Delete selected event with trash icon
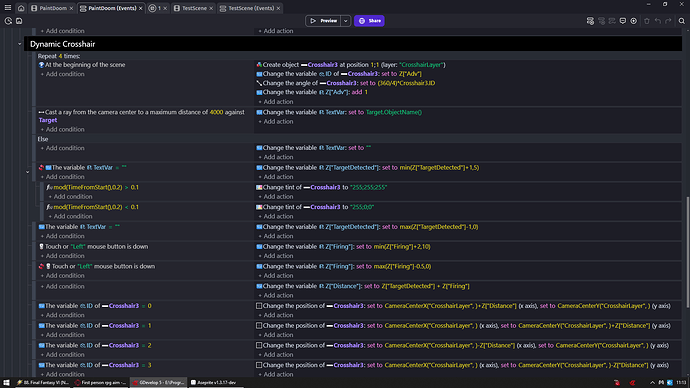Viewport: 690px width, 388px height. (x=646, y=21)
